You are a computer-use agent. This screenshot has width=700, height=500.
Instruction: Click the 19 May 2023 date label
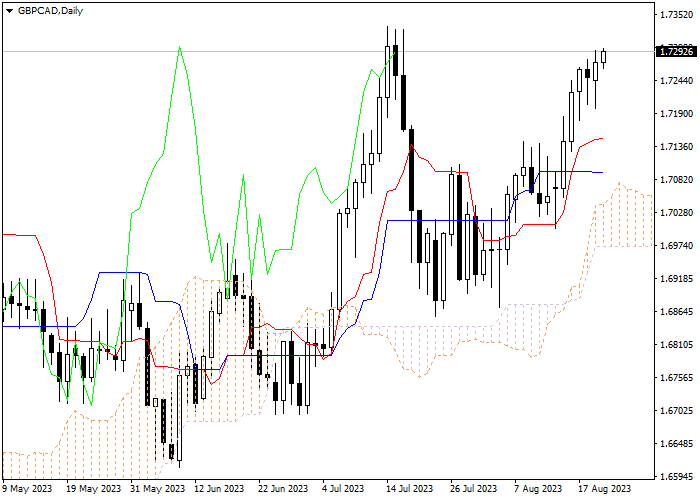[x=94, y=489]
